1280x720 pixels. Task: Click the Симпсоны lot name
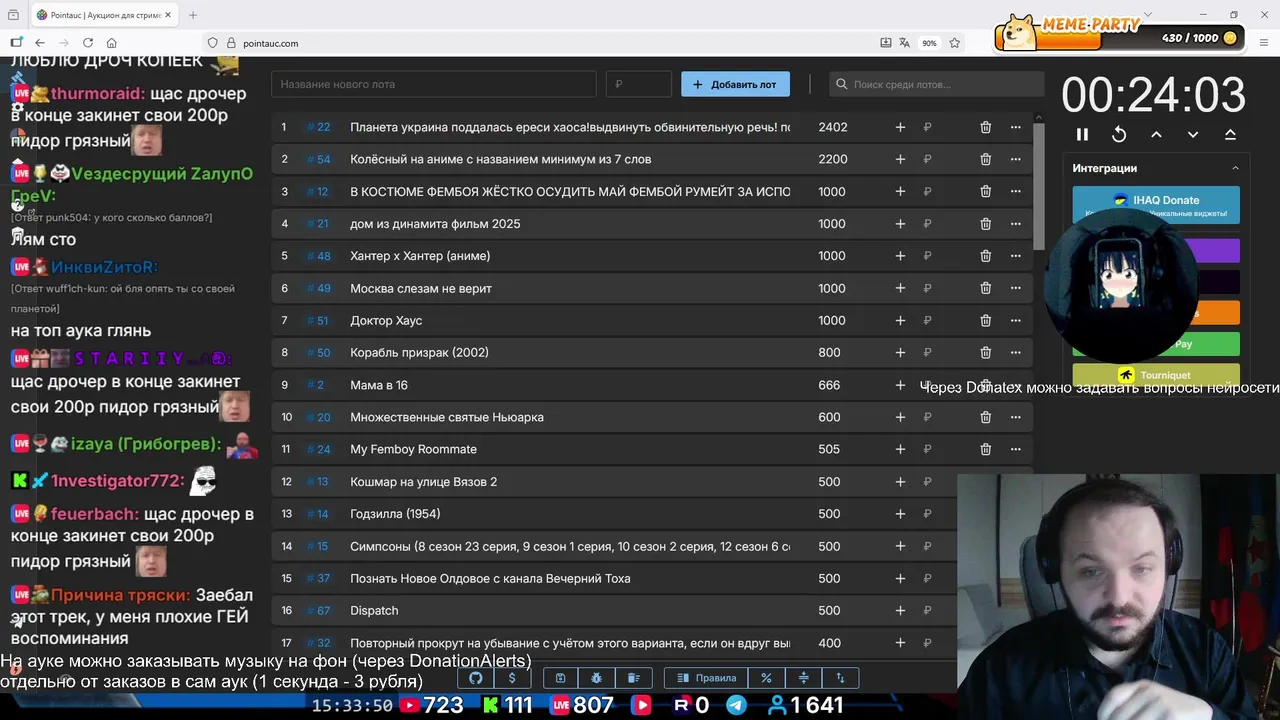point(570,546)
